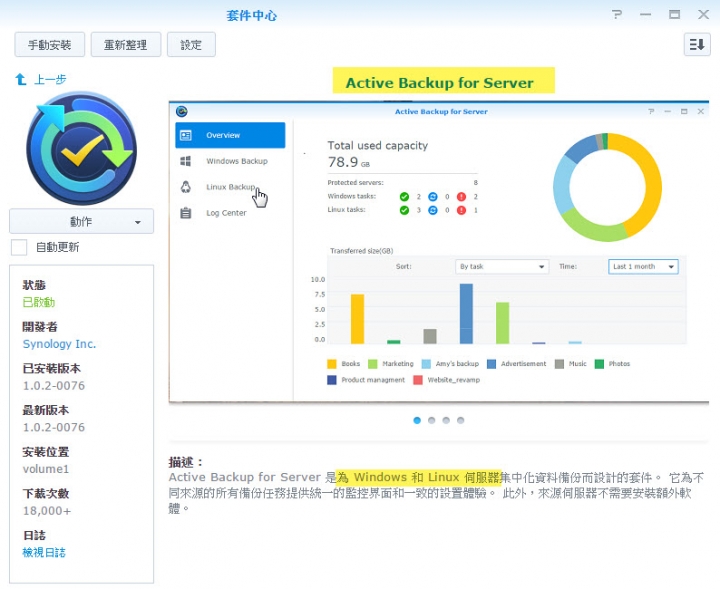This screenshot has width=720, height=589.
Task: Click help icon in preview window title bar
Action: 651,111
